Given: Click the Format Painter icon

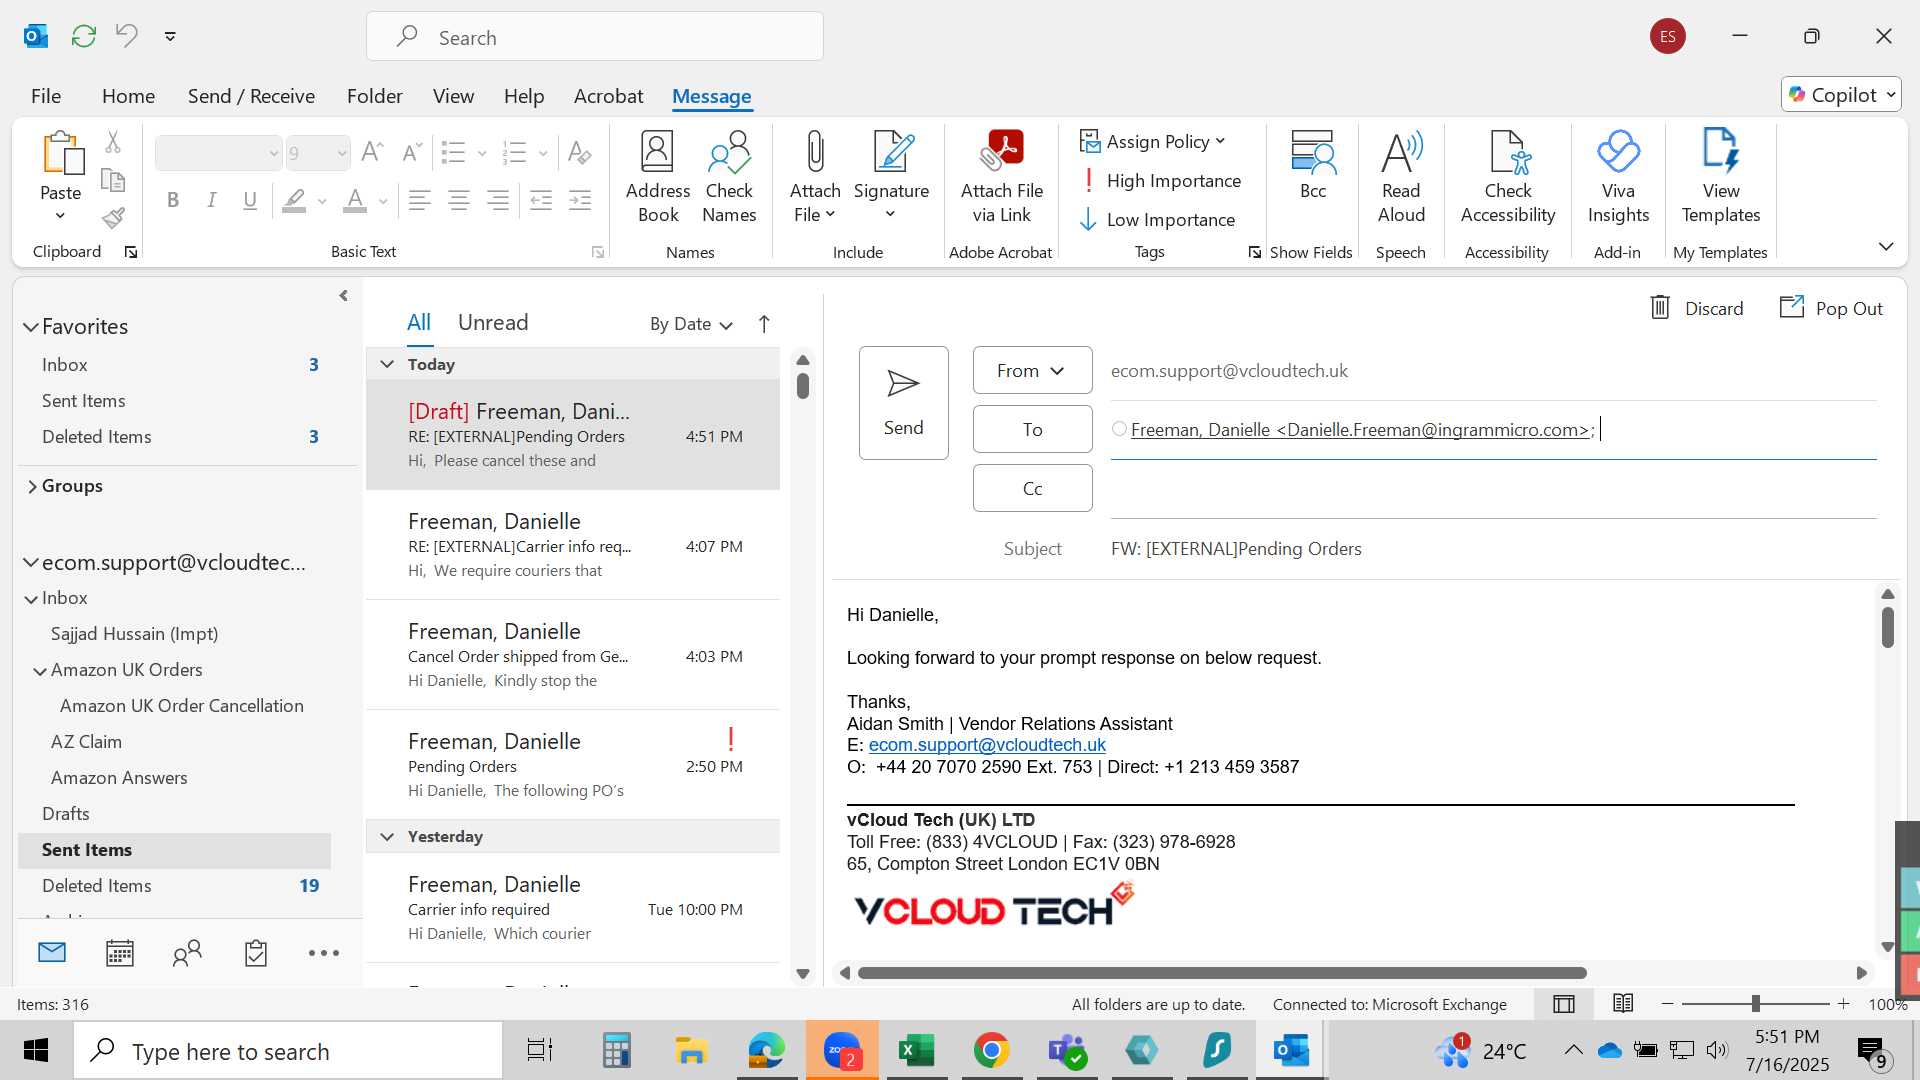Looking at the screenshot, I should 113,217.
